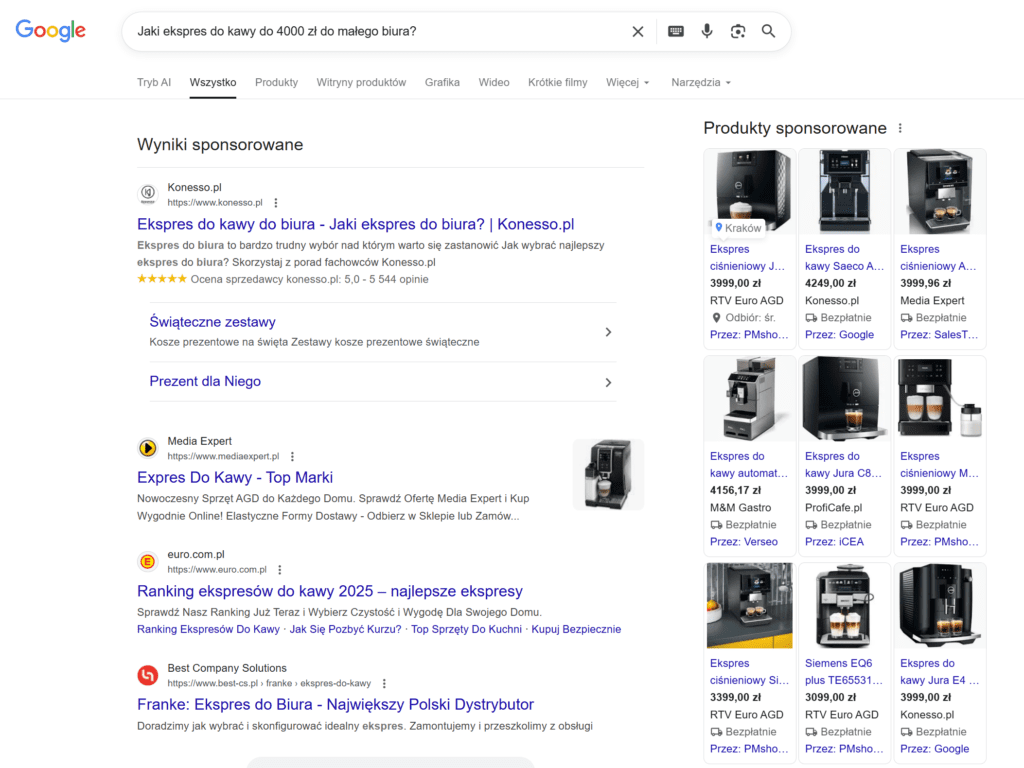Screen dimensions: 1024x768
Task: Open the on-screen keyboard icon
Action: coord(675,31)
